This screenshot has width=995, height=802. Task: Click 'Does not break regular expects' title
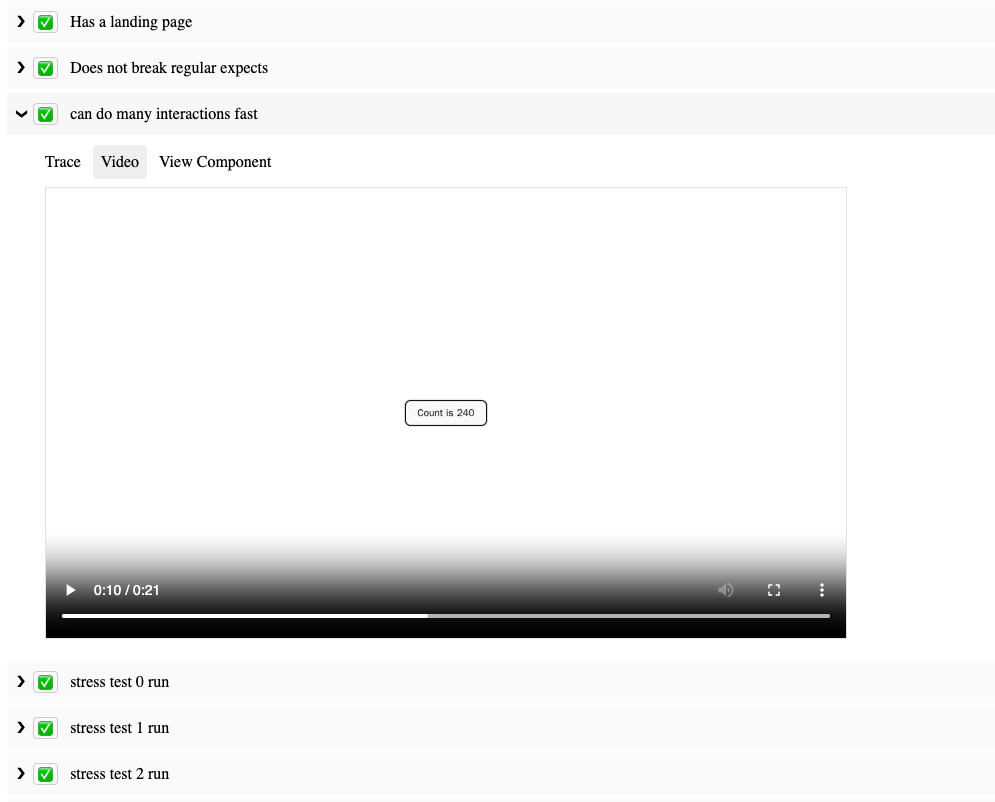coord(169,68)
